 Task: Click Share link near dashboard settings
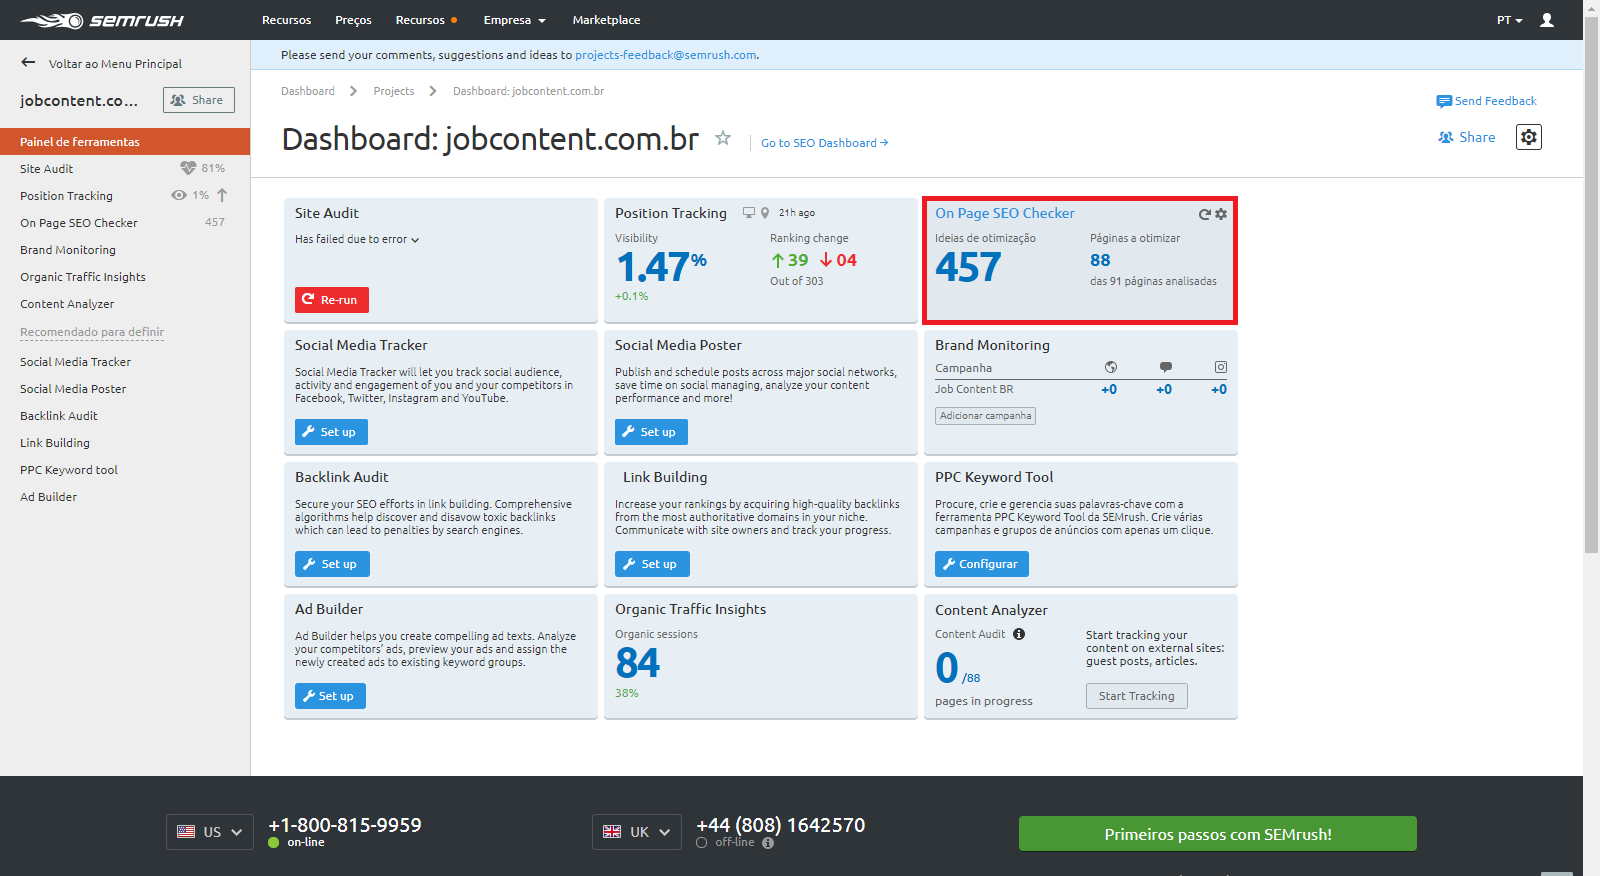pyautogui.click(x=1467, y=137)
